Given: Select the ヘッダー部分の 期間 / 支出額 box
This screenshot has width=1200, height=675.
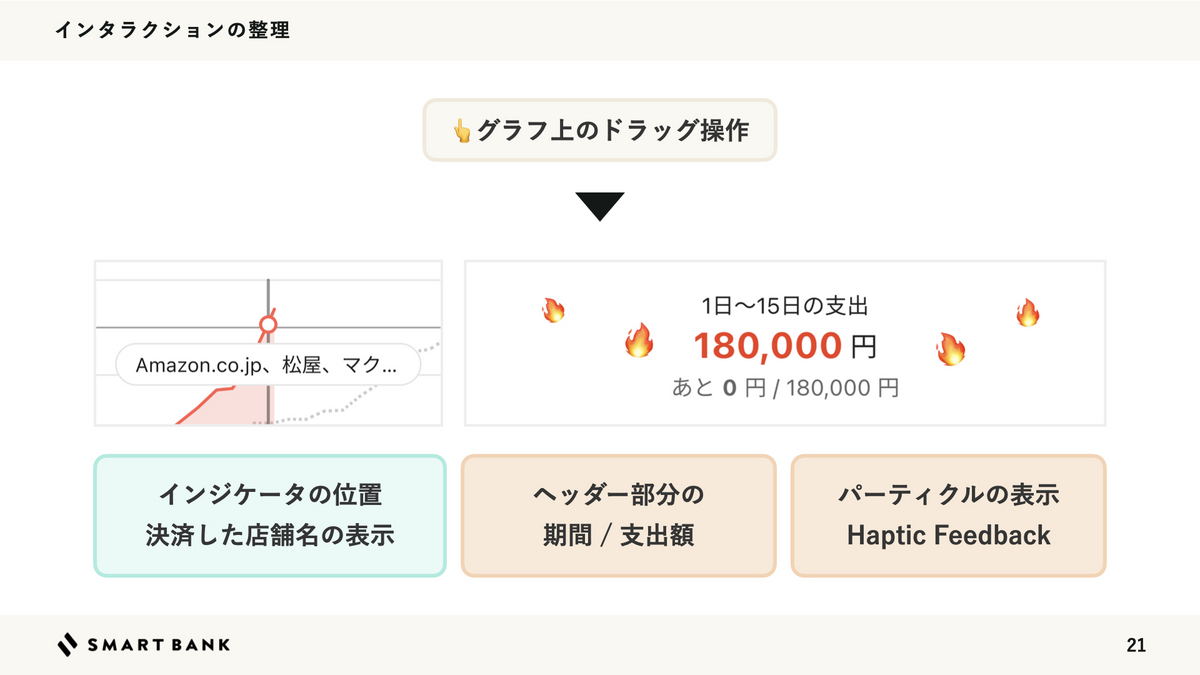Looking at the screenshot, I should (618, 516).
